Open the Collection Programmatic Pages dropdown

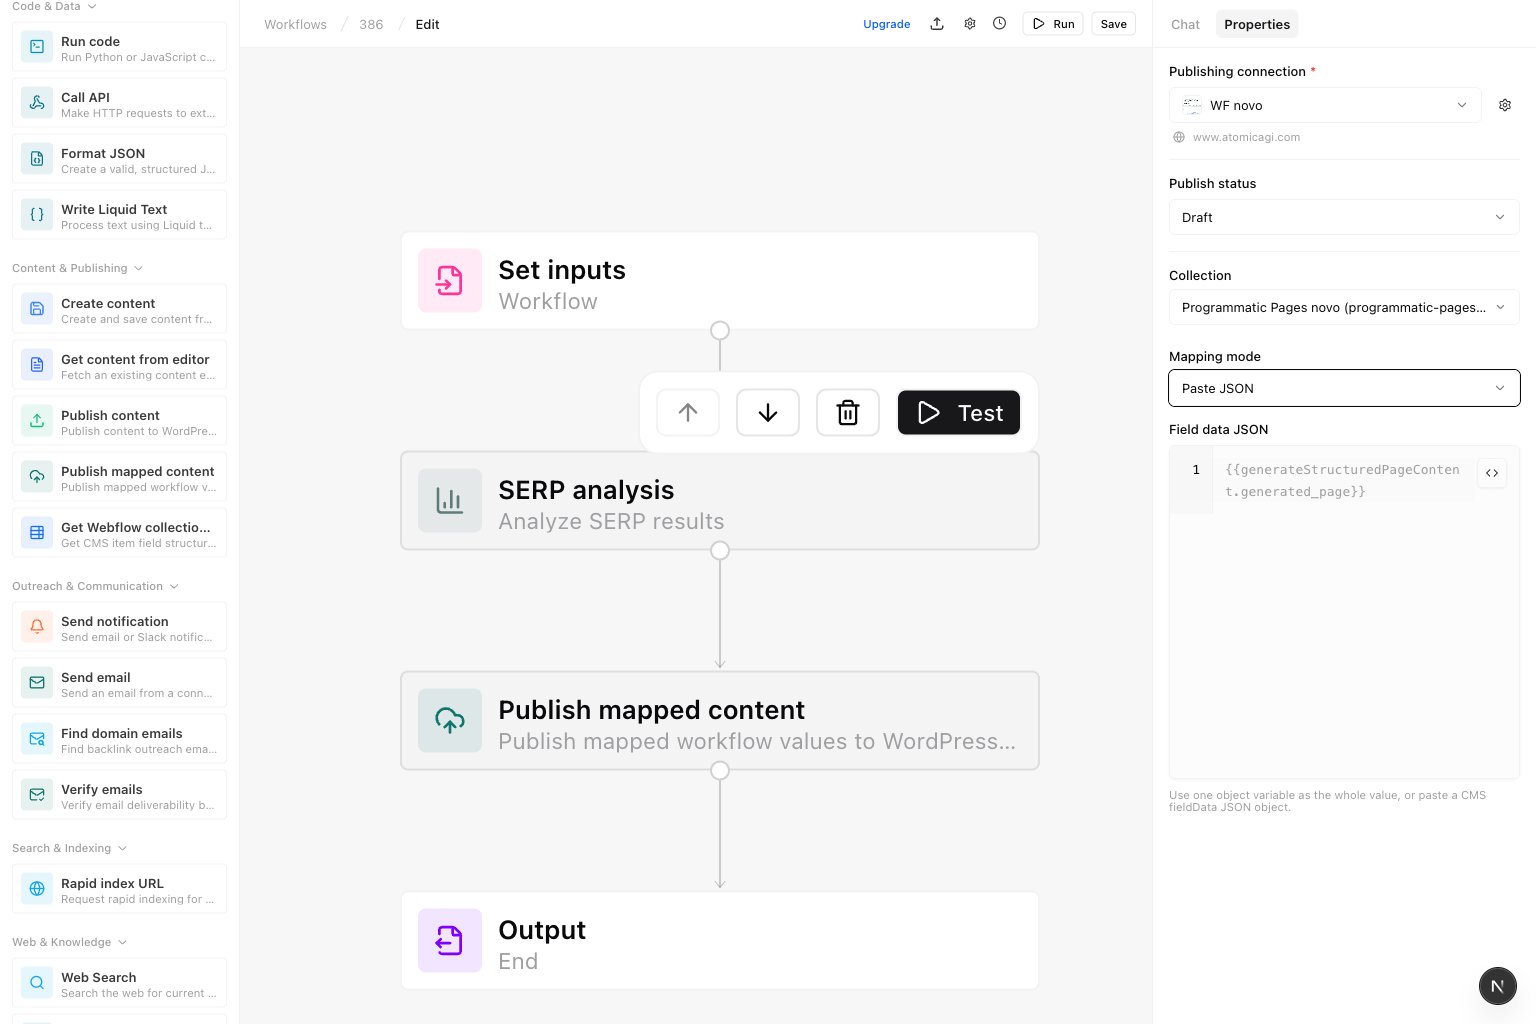point(1344,307)
